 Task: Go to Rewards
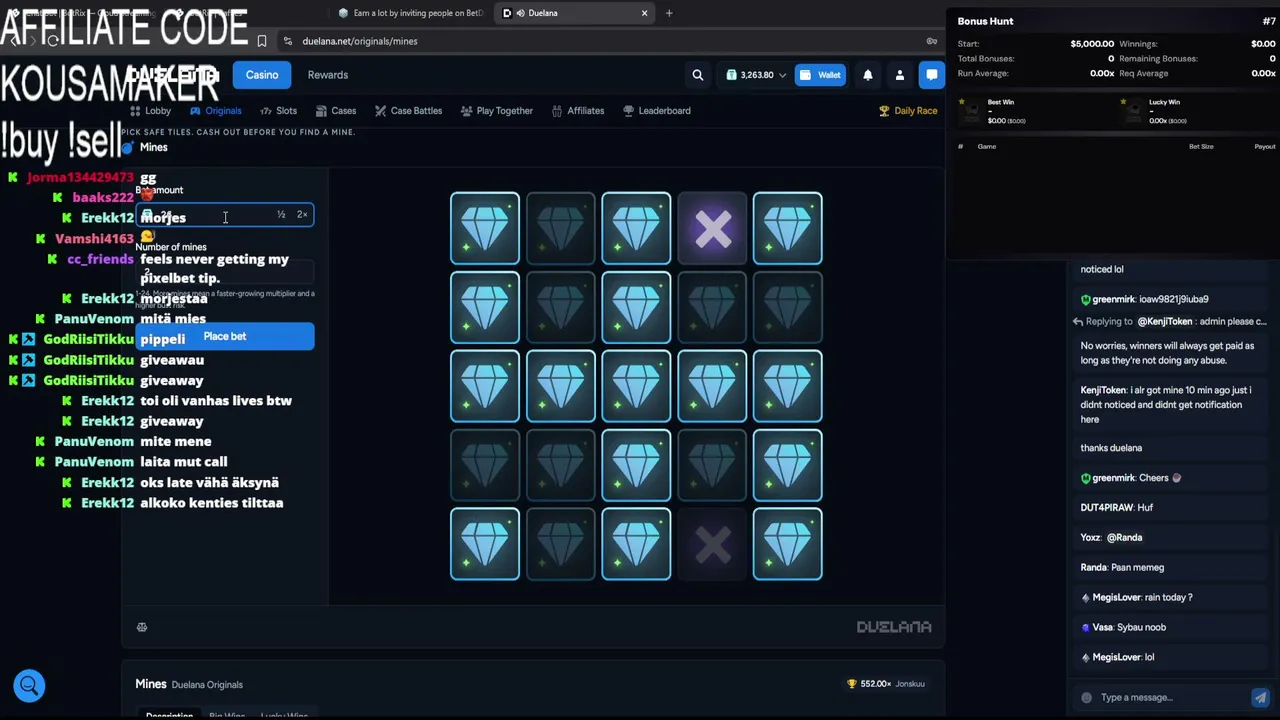[328, 75]
